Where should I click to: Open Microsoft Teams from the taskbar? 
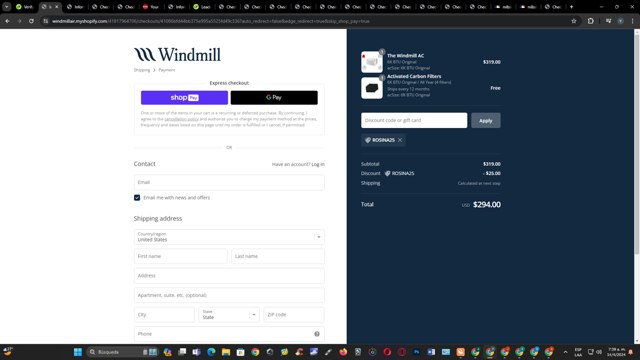tap(196, 352)
